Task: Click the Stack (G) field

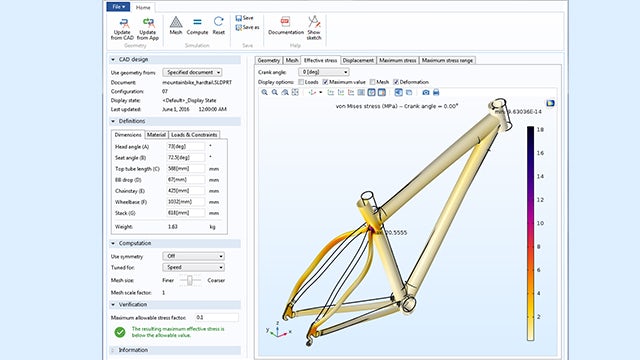Action: pyautogui.click(x=186, y=213)
